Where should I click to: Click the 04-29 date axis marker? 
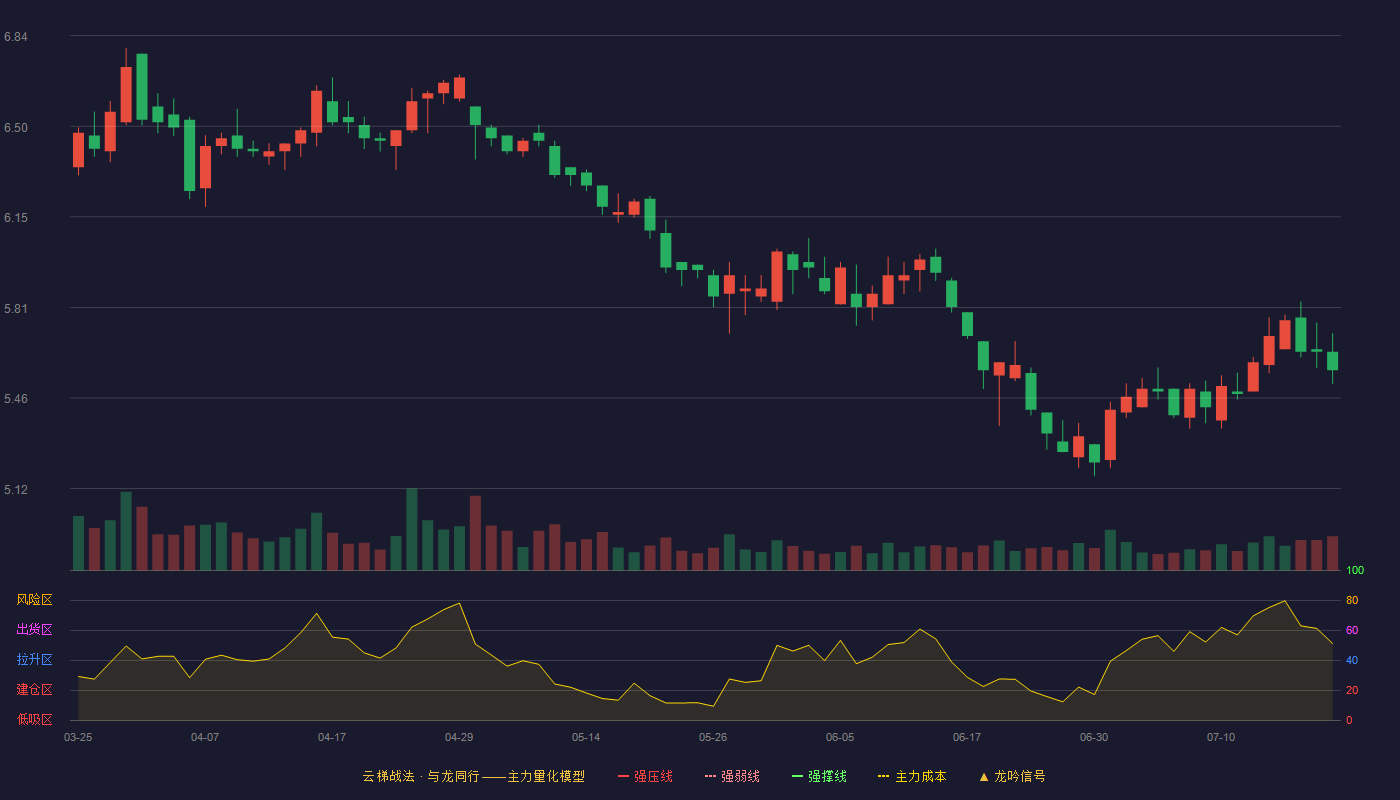459,737
